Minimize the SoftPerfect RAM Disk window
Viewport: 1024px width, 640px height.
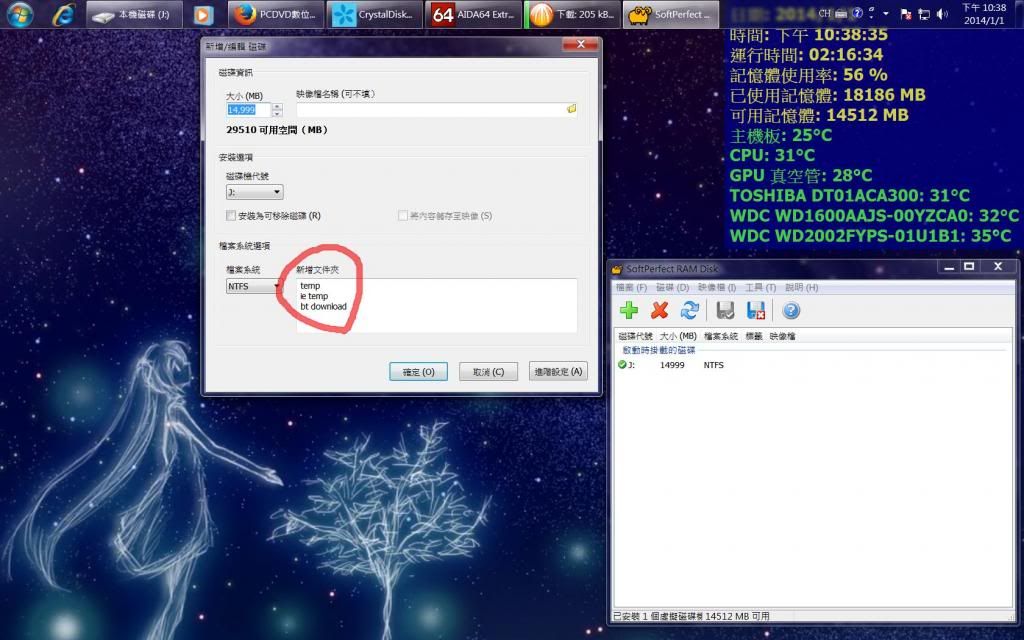coord(949,266)
